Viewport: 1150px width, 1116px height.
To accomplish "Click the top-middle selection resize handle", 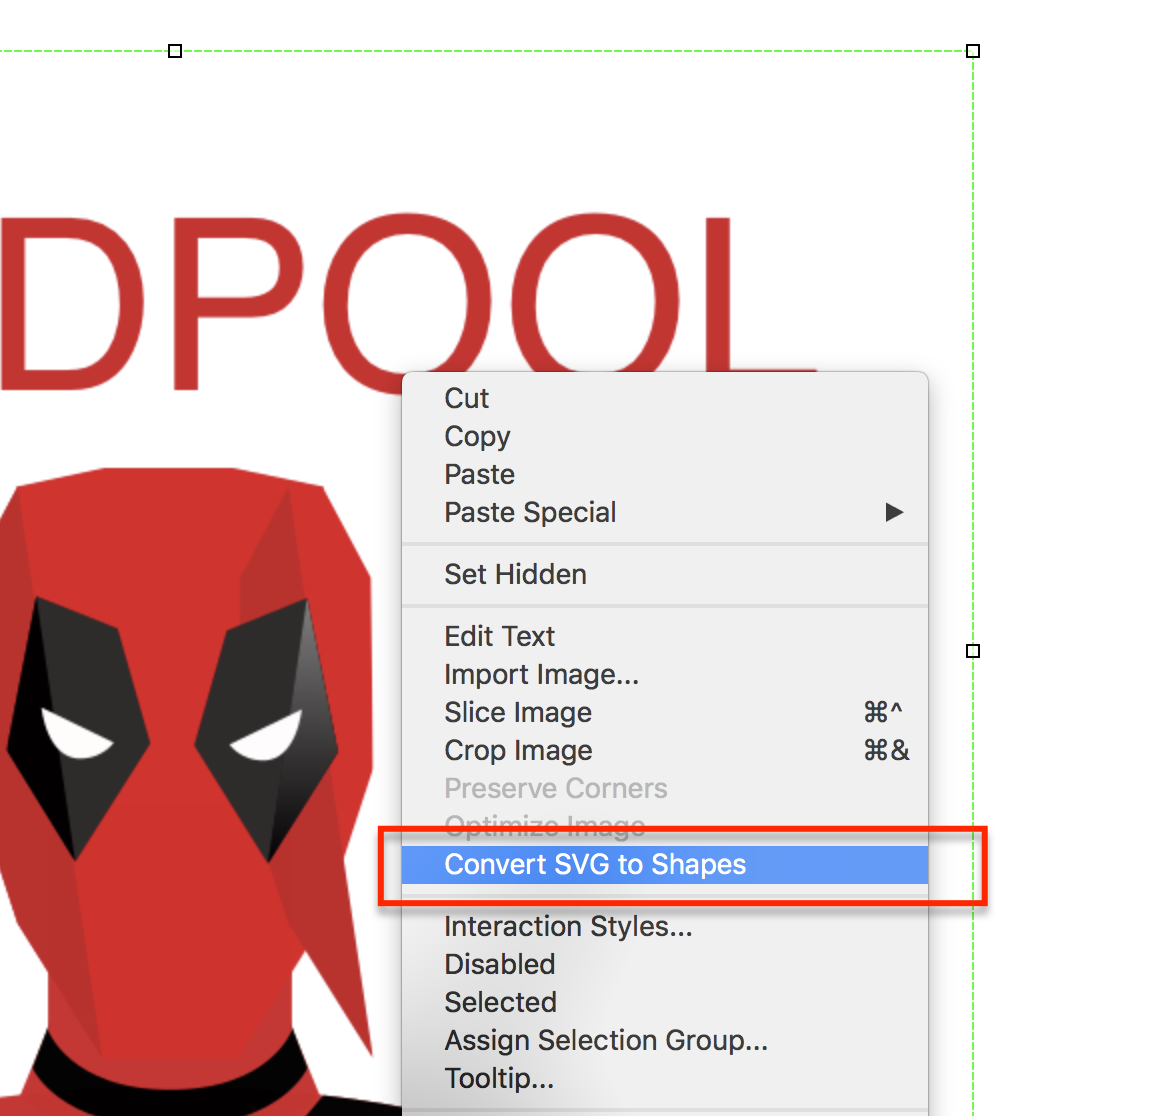I will point(175,51).
